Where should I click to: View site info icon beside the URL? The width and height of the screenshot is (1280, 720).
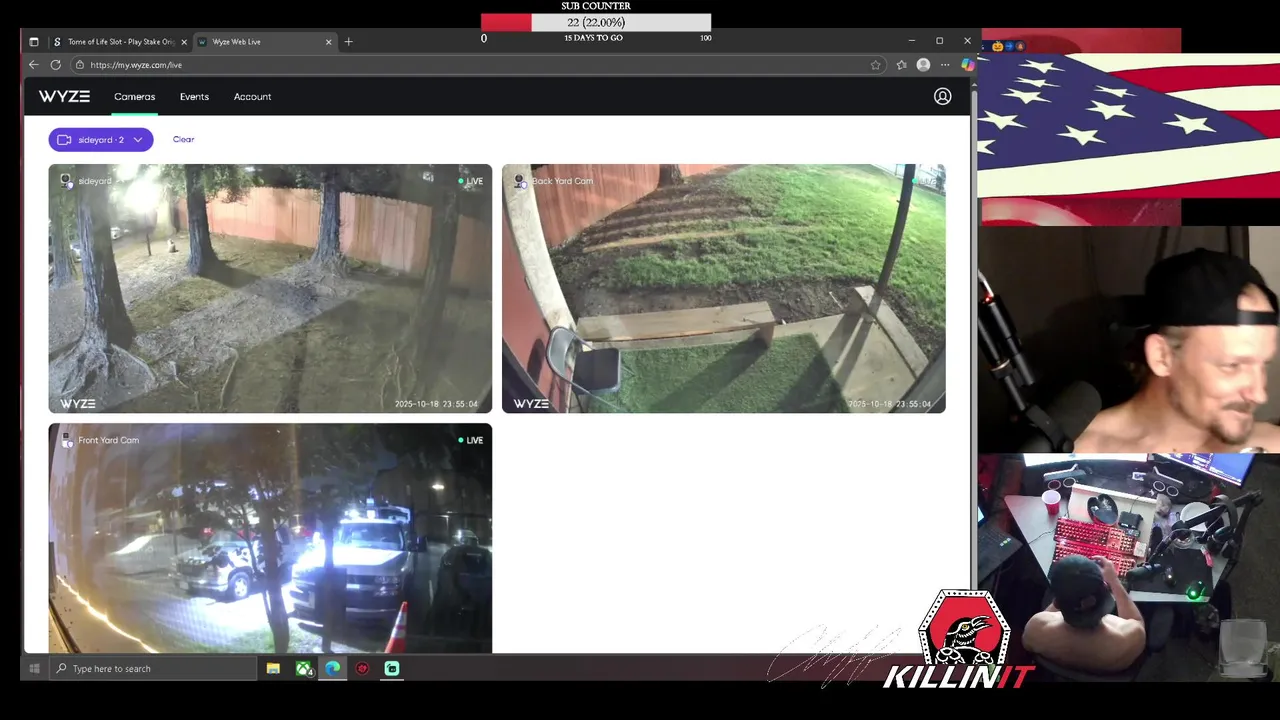(80, 65)
